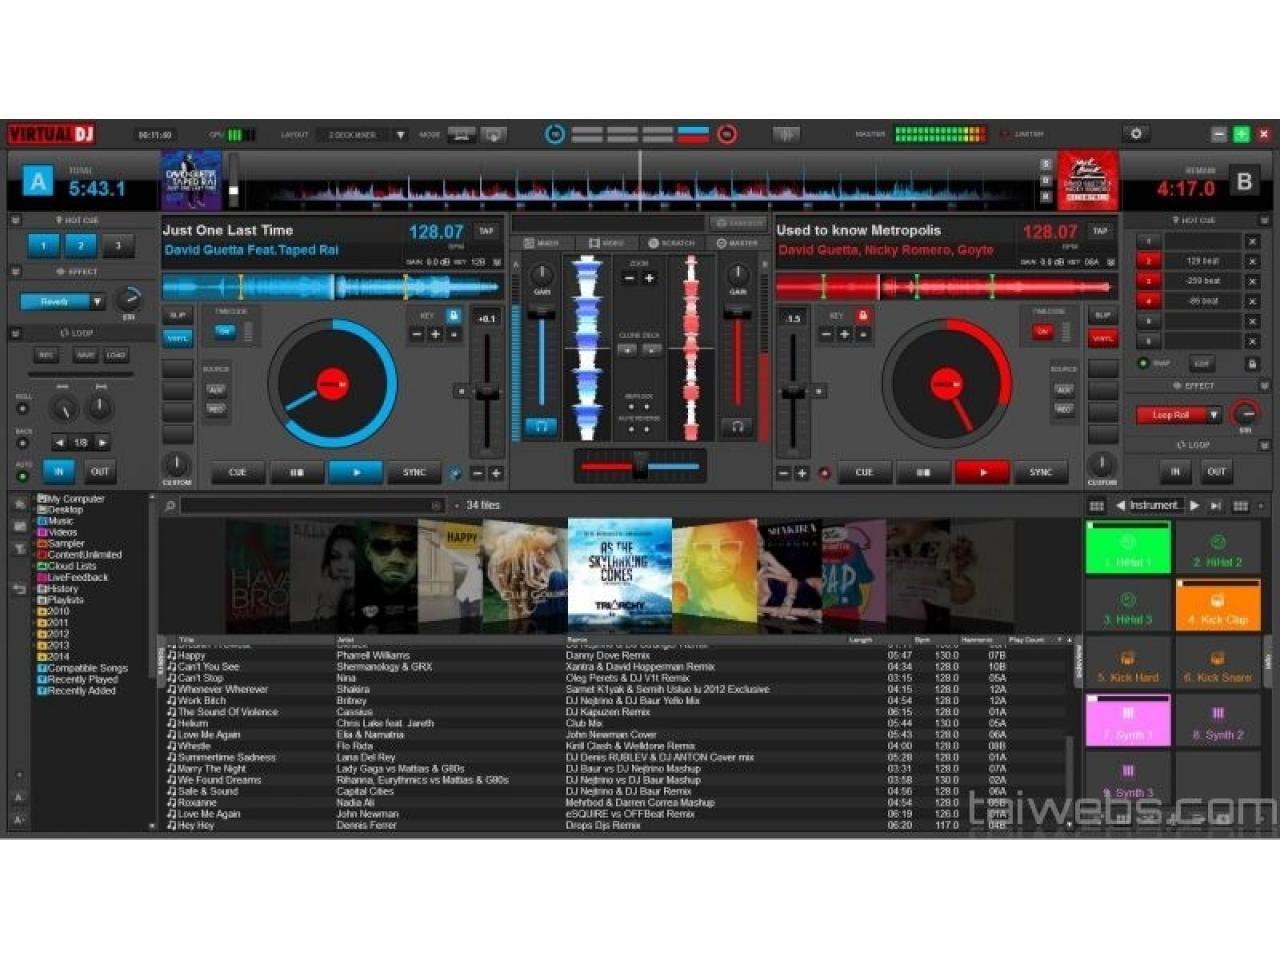The height and width of the screenshot is (960, 1280).
Task: Click deck A pitch fader handle
Action: [487, 391]
